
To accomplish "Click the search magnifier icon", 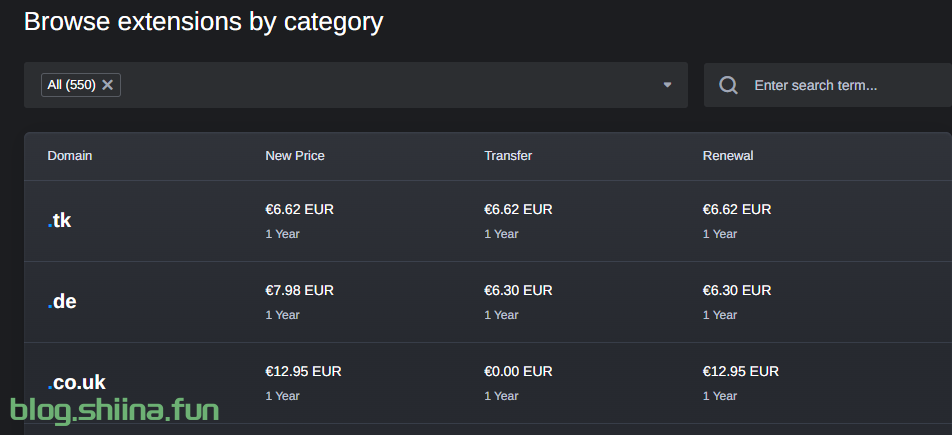I will [729, 85].
